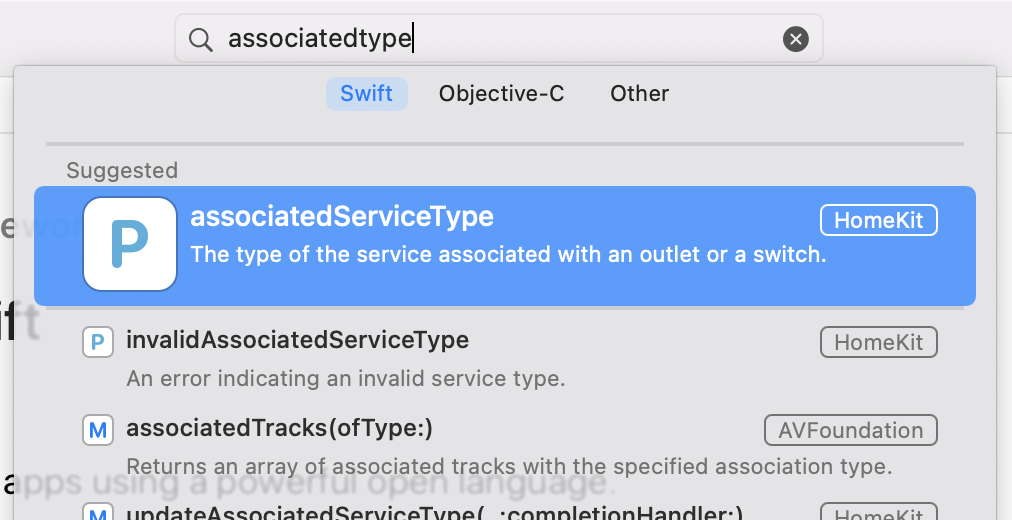Open the associatedTracks(ofType:) result
The height and width of the screenshot is (520, 1012).
click(279, 429)
